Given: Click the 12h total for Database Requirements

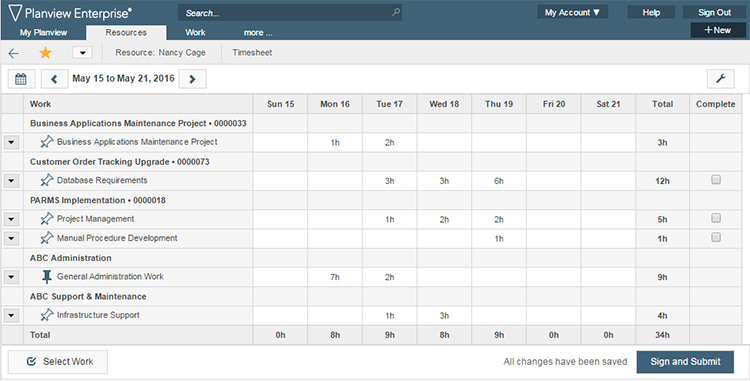Looking at the screenshot, I should tap(662, 181).
